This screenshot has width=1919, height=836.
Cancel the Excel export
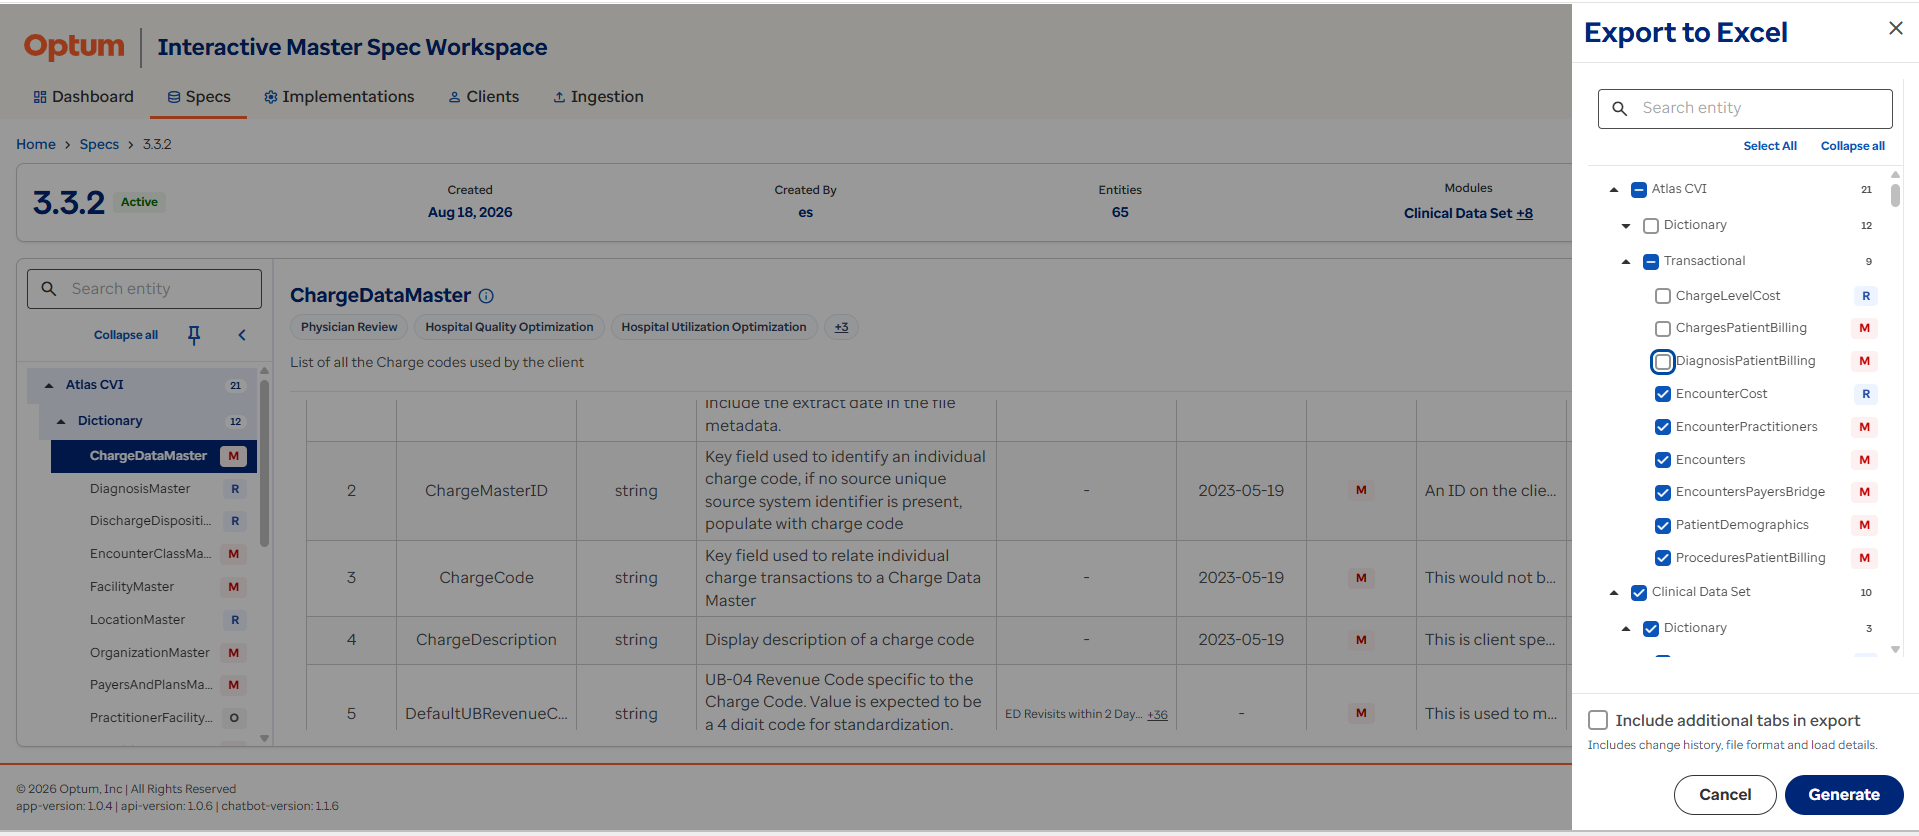pyautogui.click(x=1725, y=795)
